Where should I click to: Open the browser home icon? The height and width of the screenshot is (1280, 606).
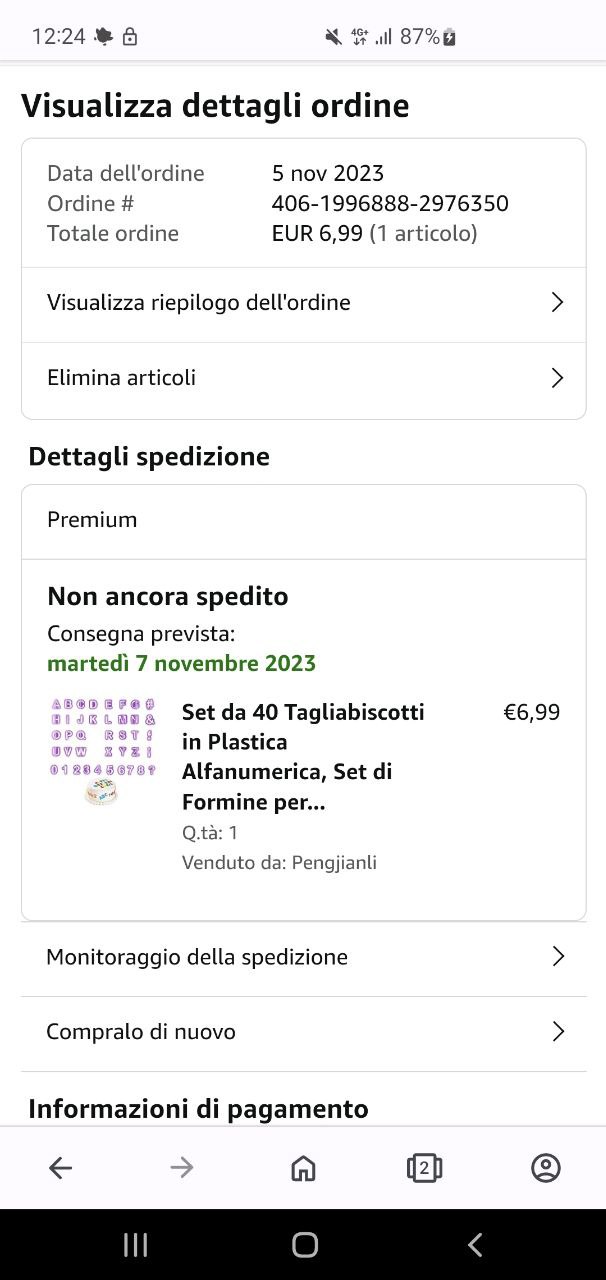[x=303, y=1167]
